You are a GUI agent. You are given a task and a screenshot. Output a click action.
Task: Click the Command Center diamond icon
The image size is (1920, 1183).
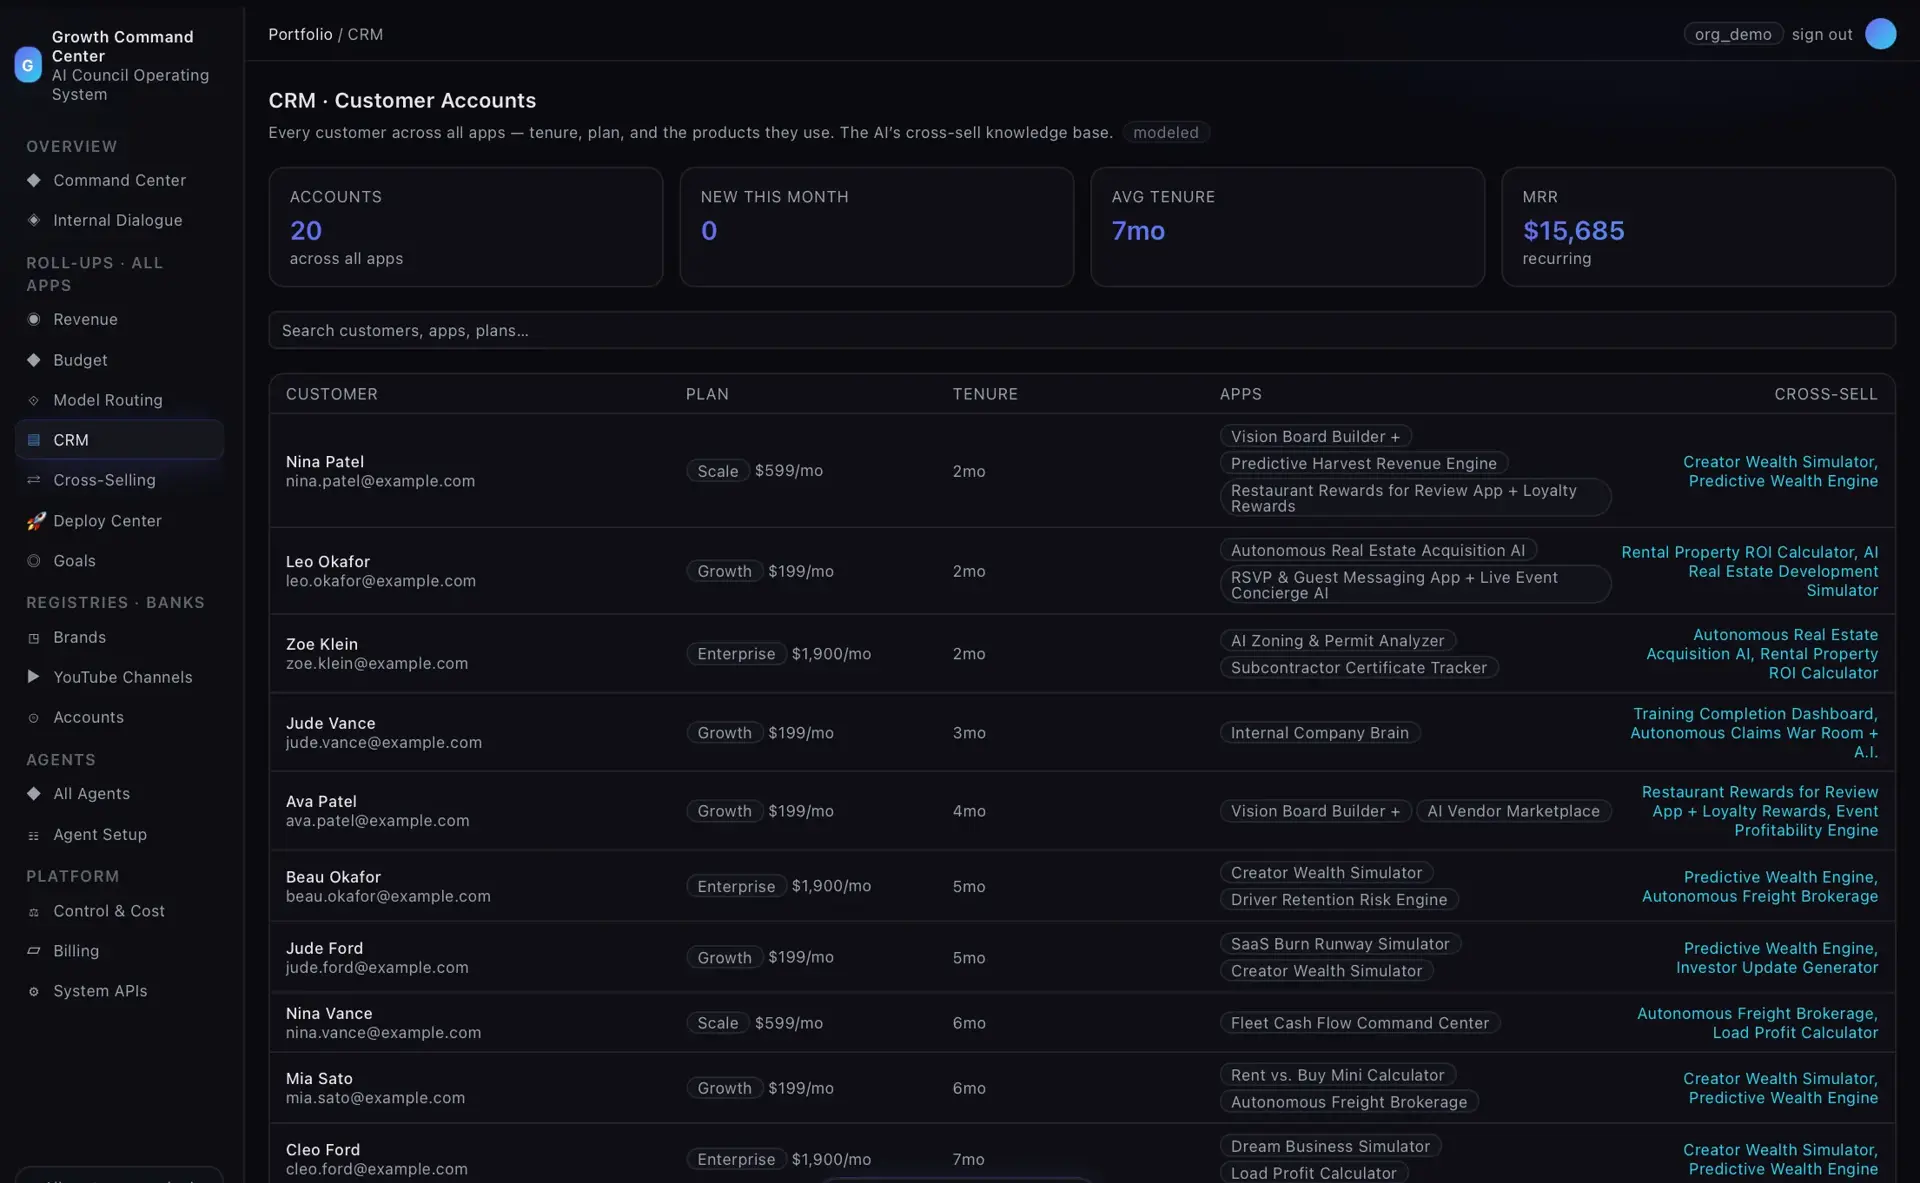[x=34, y=180]
